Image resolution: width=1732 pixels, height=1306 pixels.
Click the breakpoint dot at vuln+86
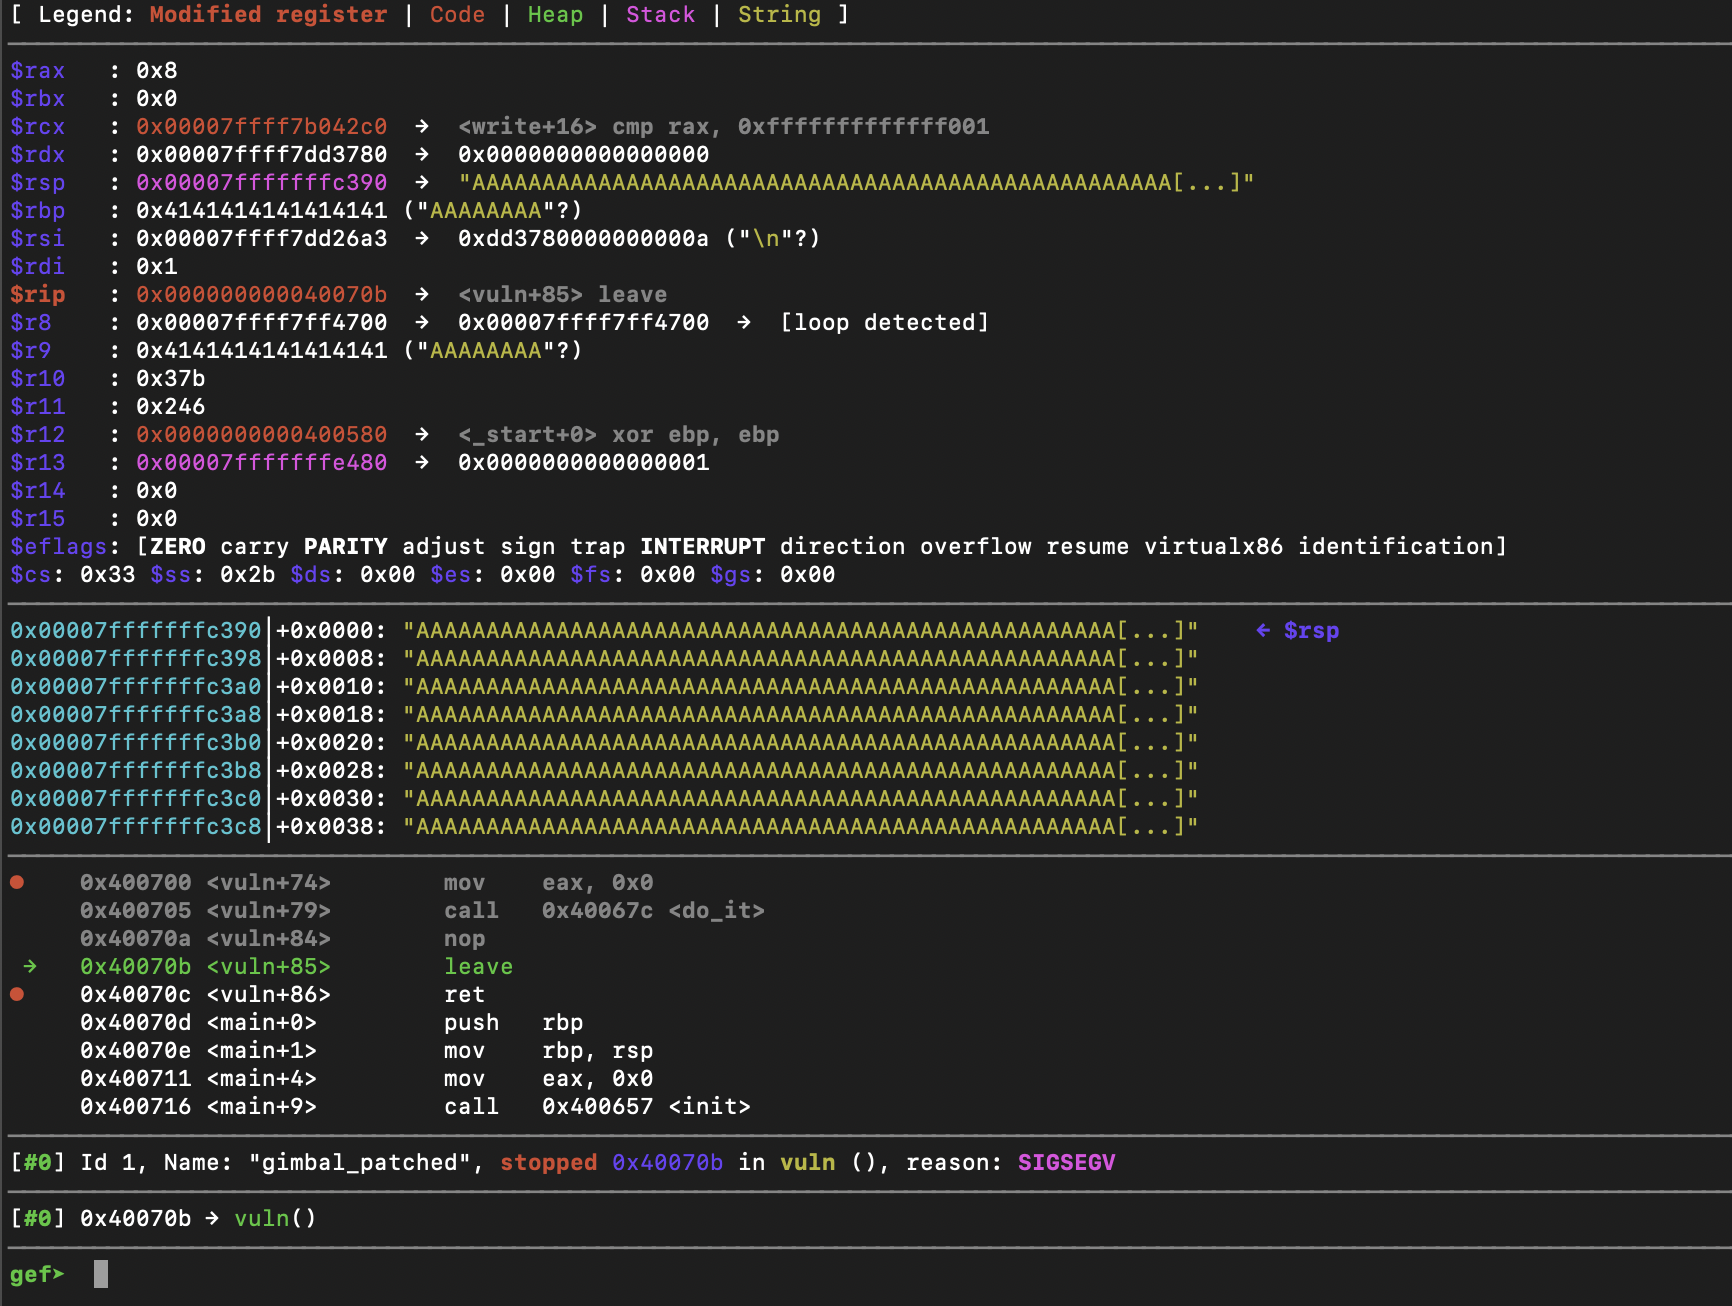17,994
